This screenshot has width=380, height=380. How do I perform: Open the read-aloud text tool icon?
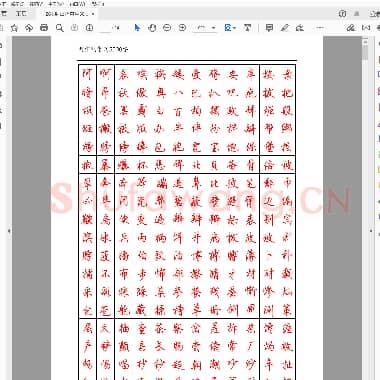[x=247, y=28]
